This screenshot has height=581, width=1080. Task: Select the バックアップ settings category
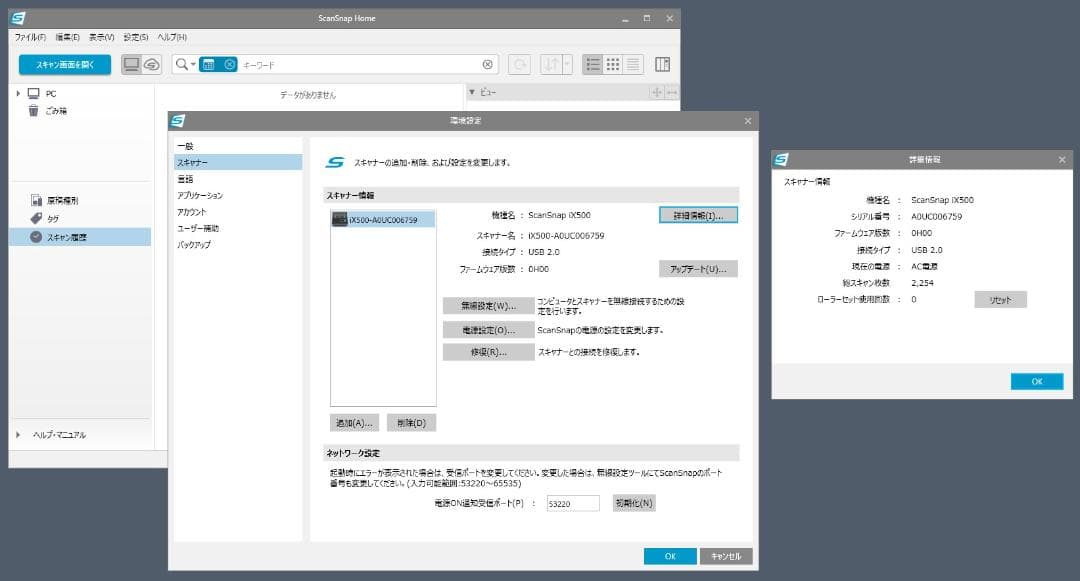pyautogui.click(x=194, y=244)
